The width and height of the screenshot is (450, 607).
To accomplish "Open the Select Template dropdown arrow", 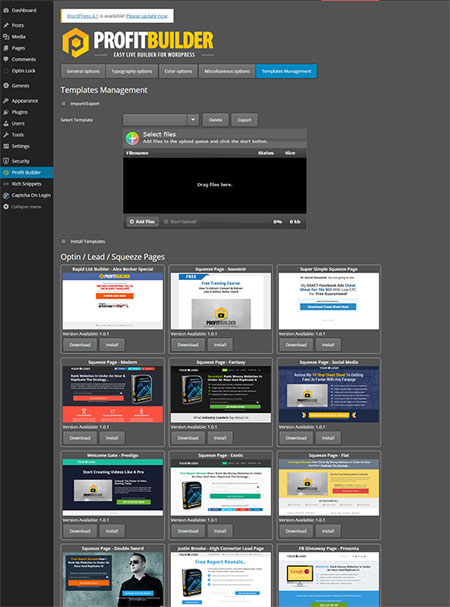I will pyautogui.click(x=193, y=120).
